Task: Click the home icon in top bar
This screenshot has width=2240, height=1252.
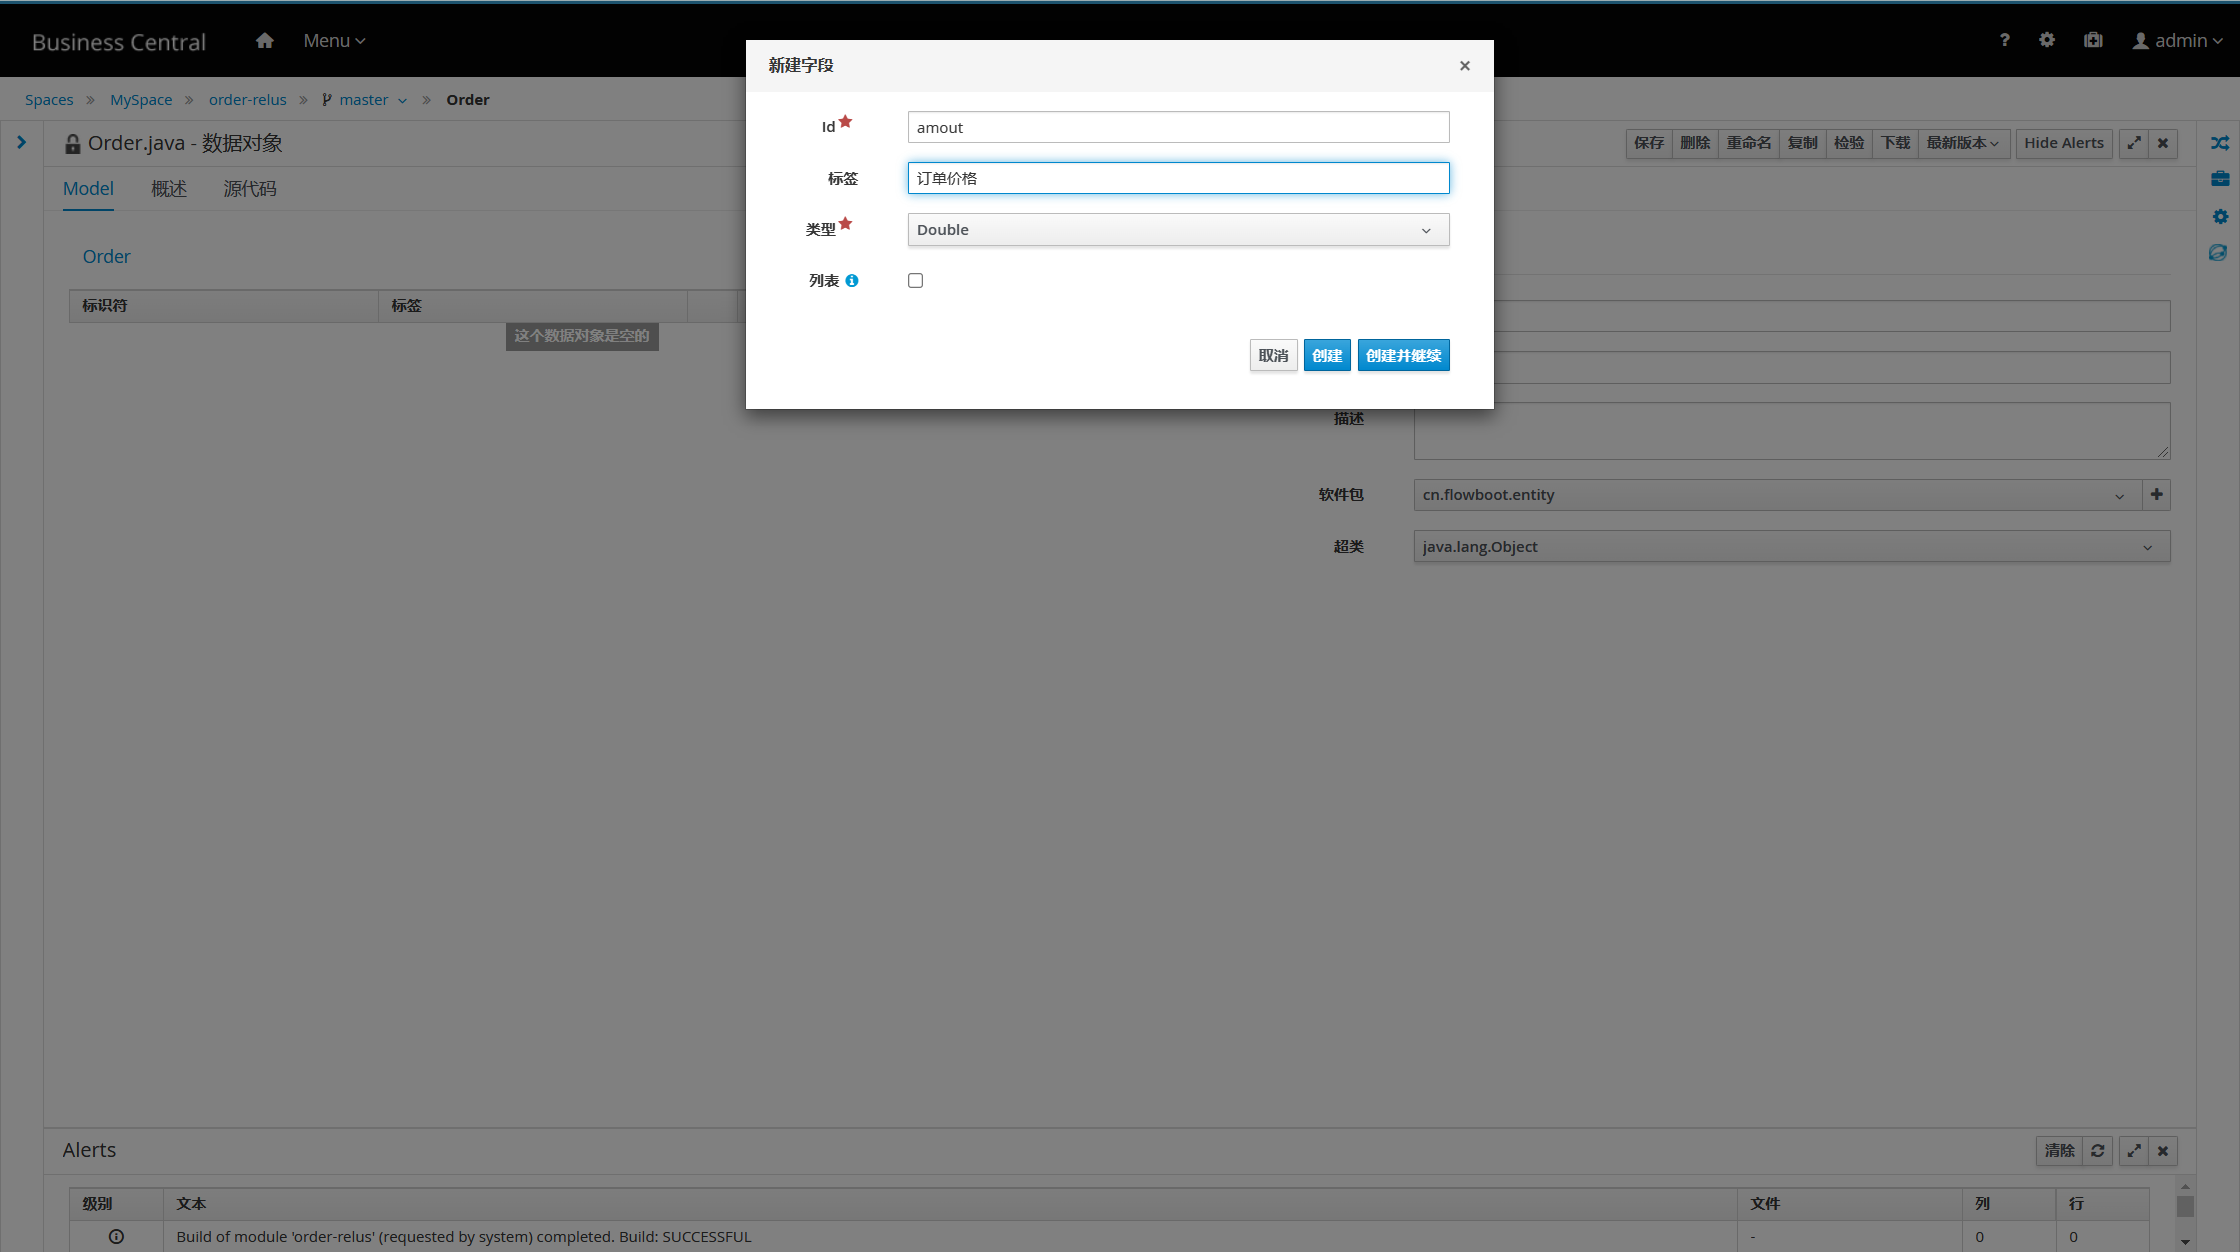Action: 264,41
